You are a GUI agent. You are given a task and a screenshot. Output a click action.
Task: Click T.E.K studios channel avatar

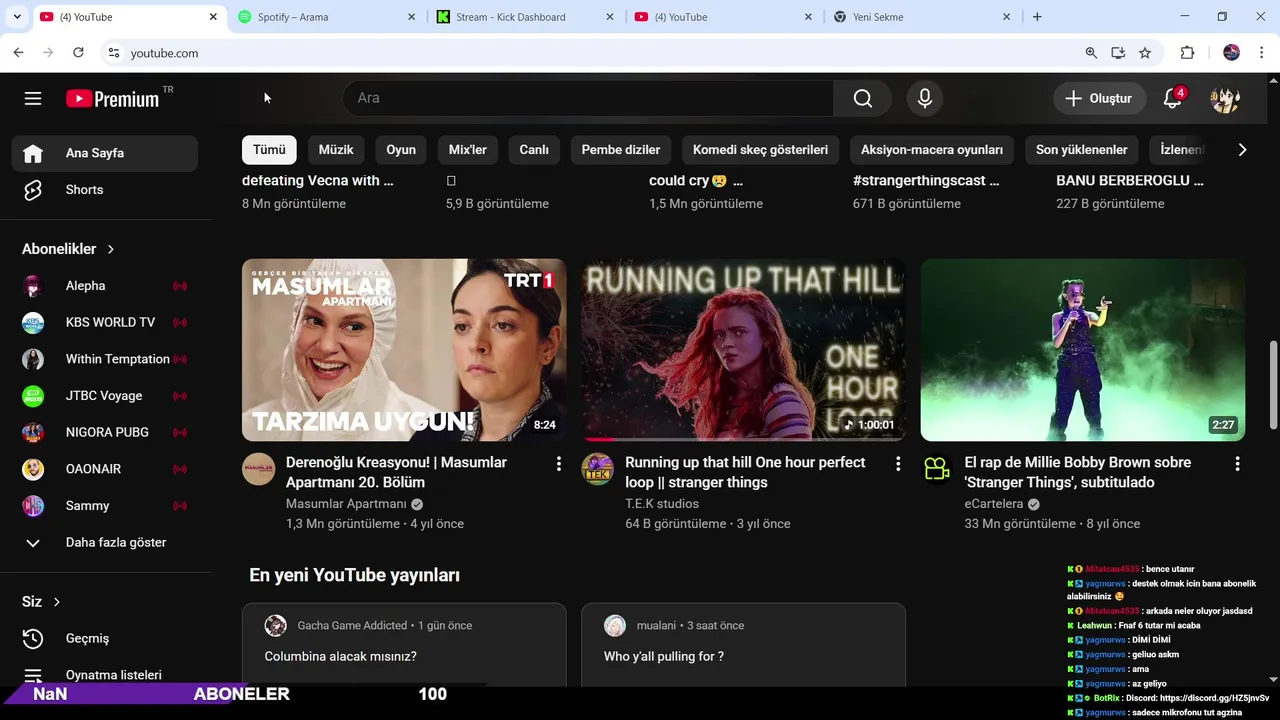coord(598,469)
